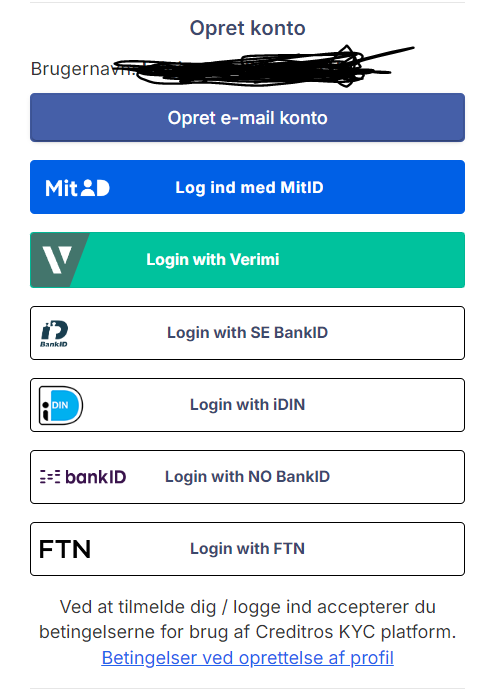Click the Opret konto heading
The image size is (490, 692).
tap(247, 28)
